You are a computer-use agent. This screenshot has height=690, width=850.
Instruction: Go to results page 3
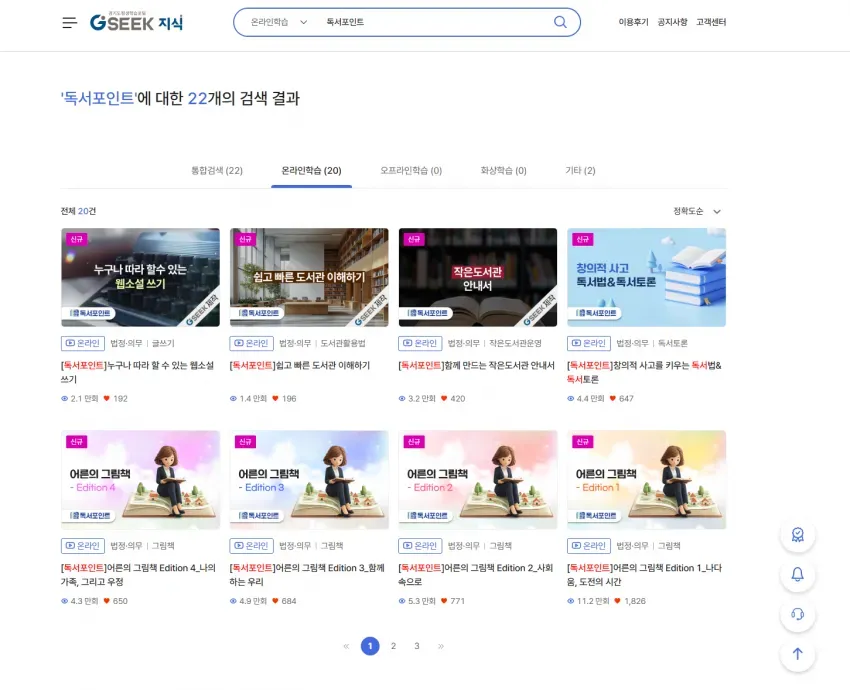[x=417, y=646]
